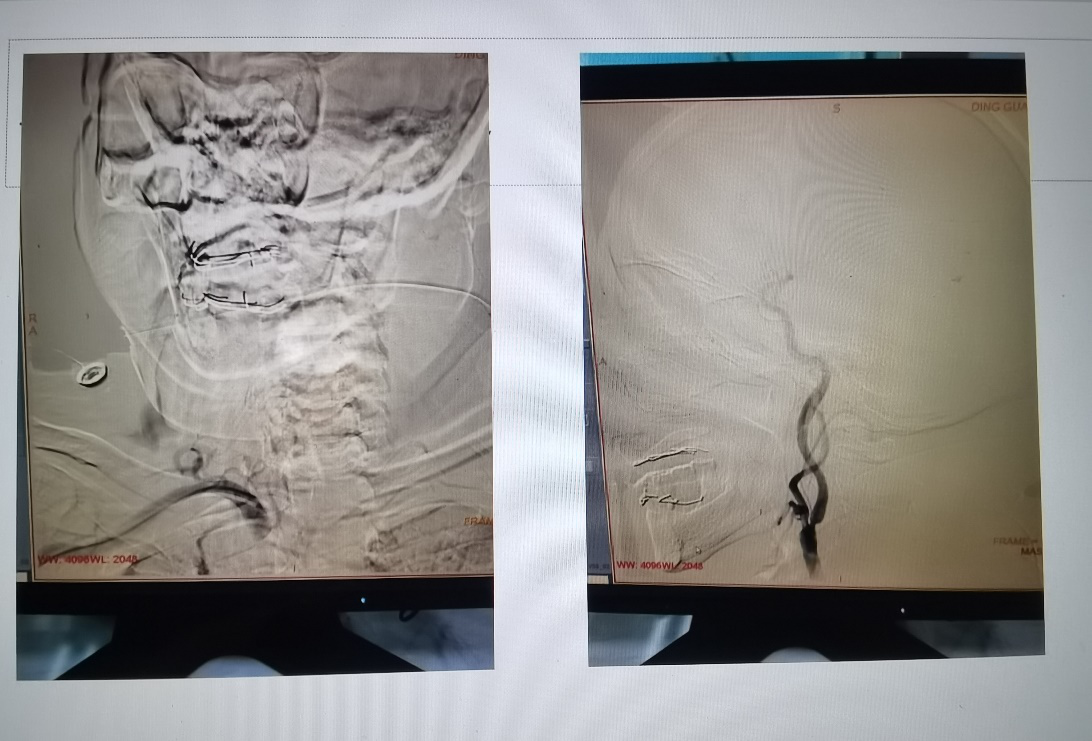This screenshot has width=1092, height=741.
Task: Click the circular electrode marker on left image
Action: (91, 374)
